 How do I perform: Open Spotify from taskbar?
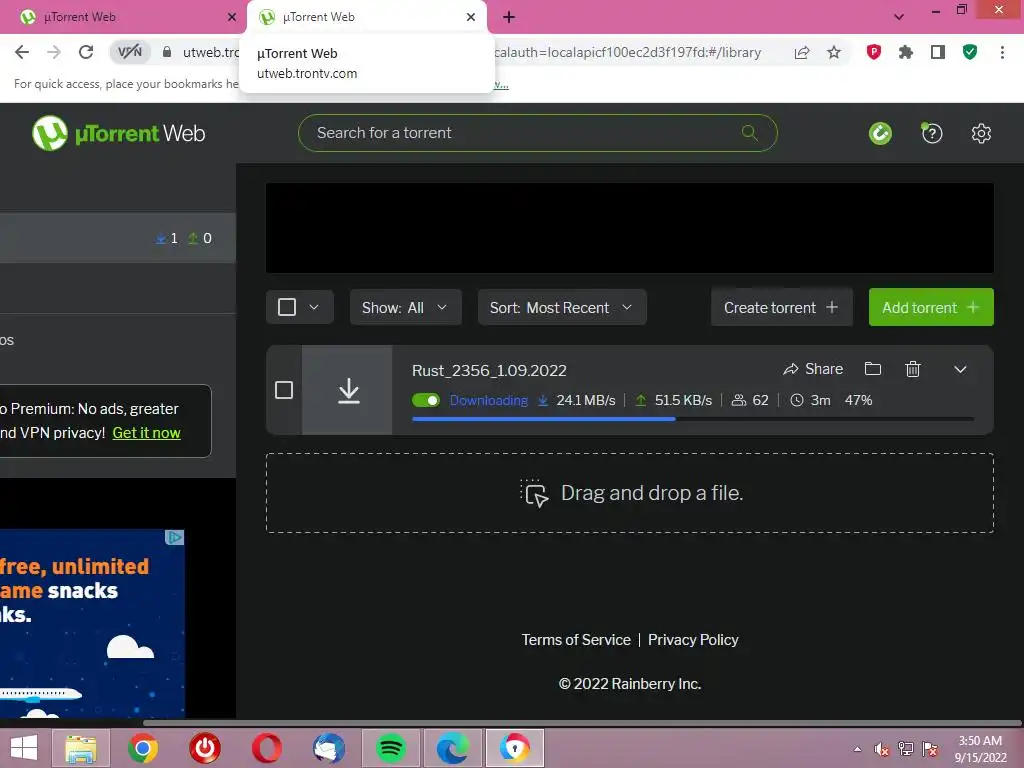point(391,748)
